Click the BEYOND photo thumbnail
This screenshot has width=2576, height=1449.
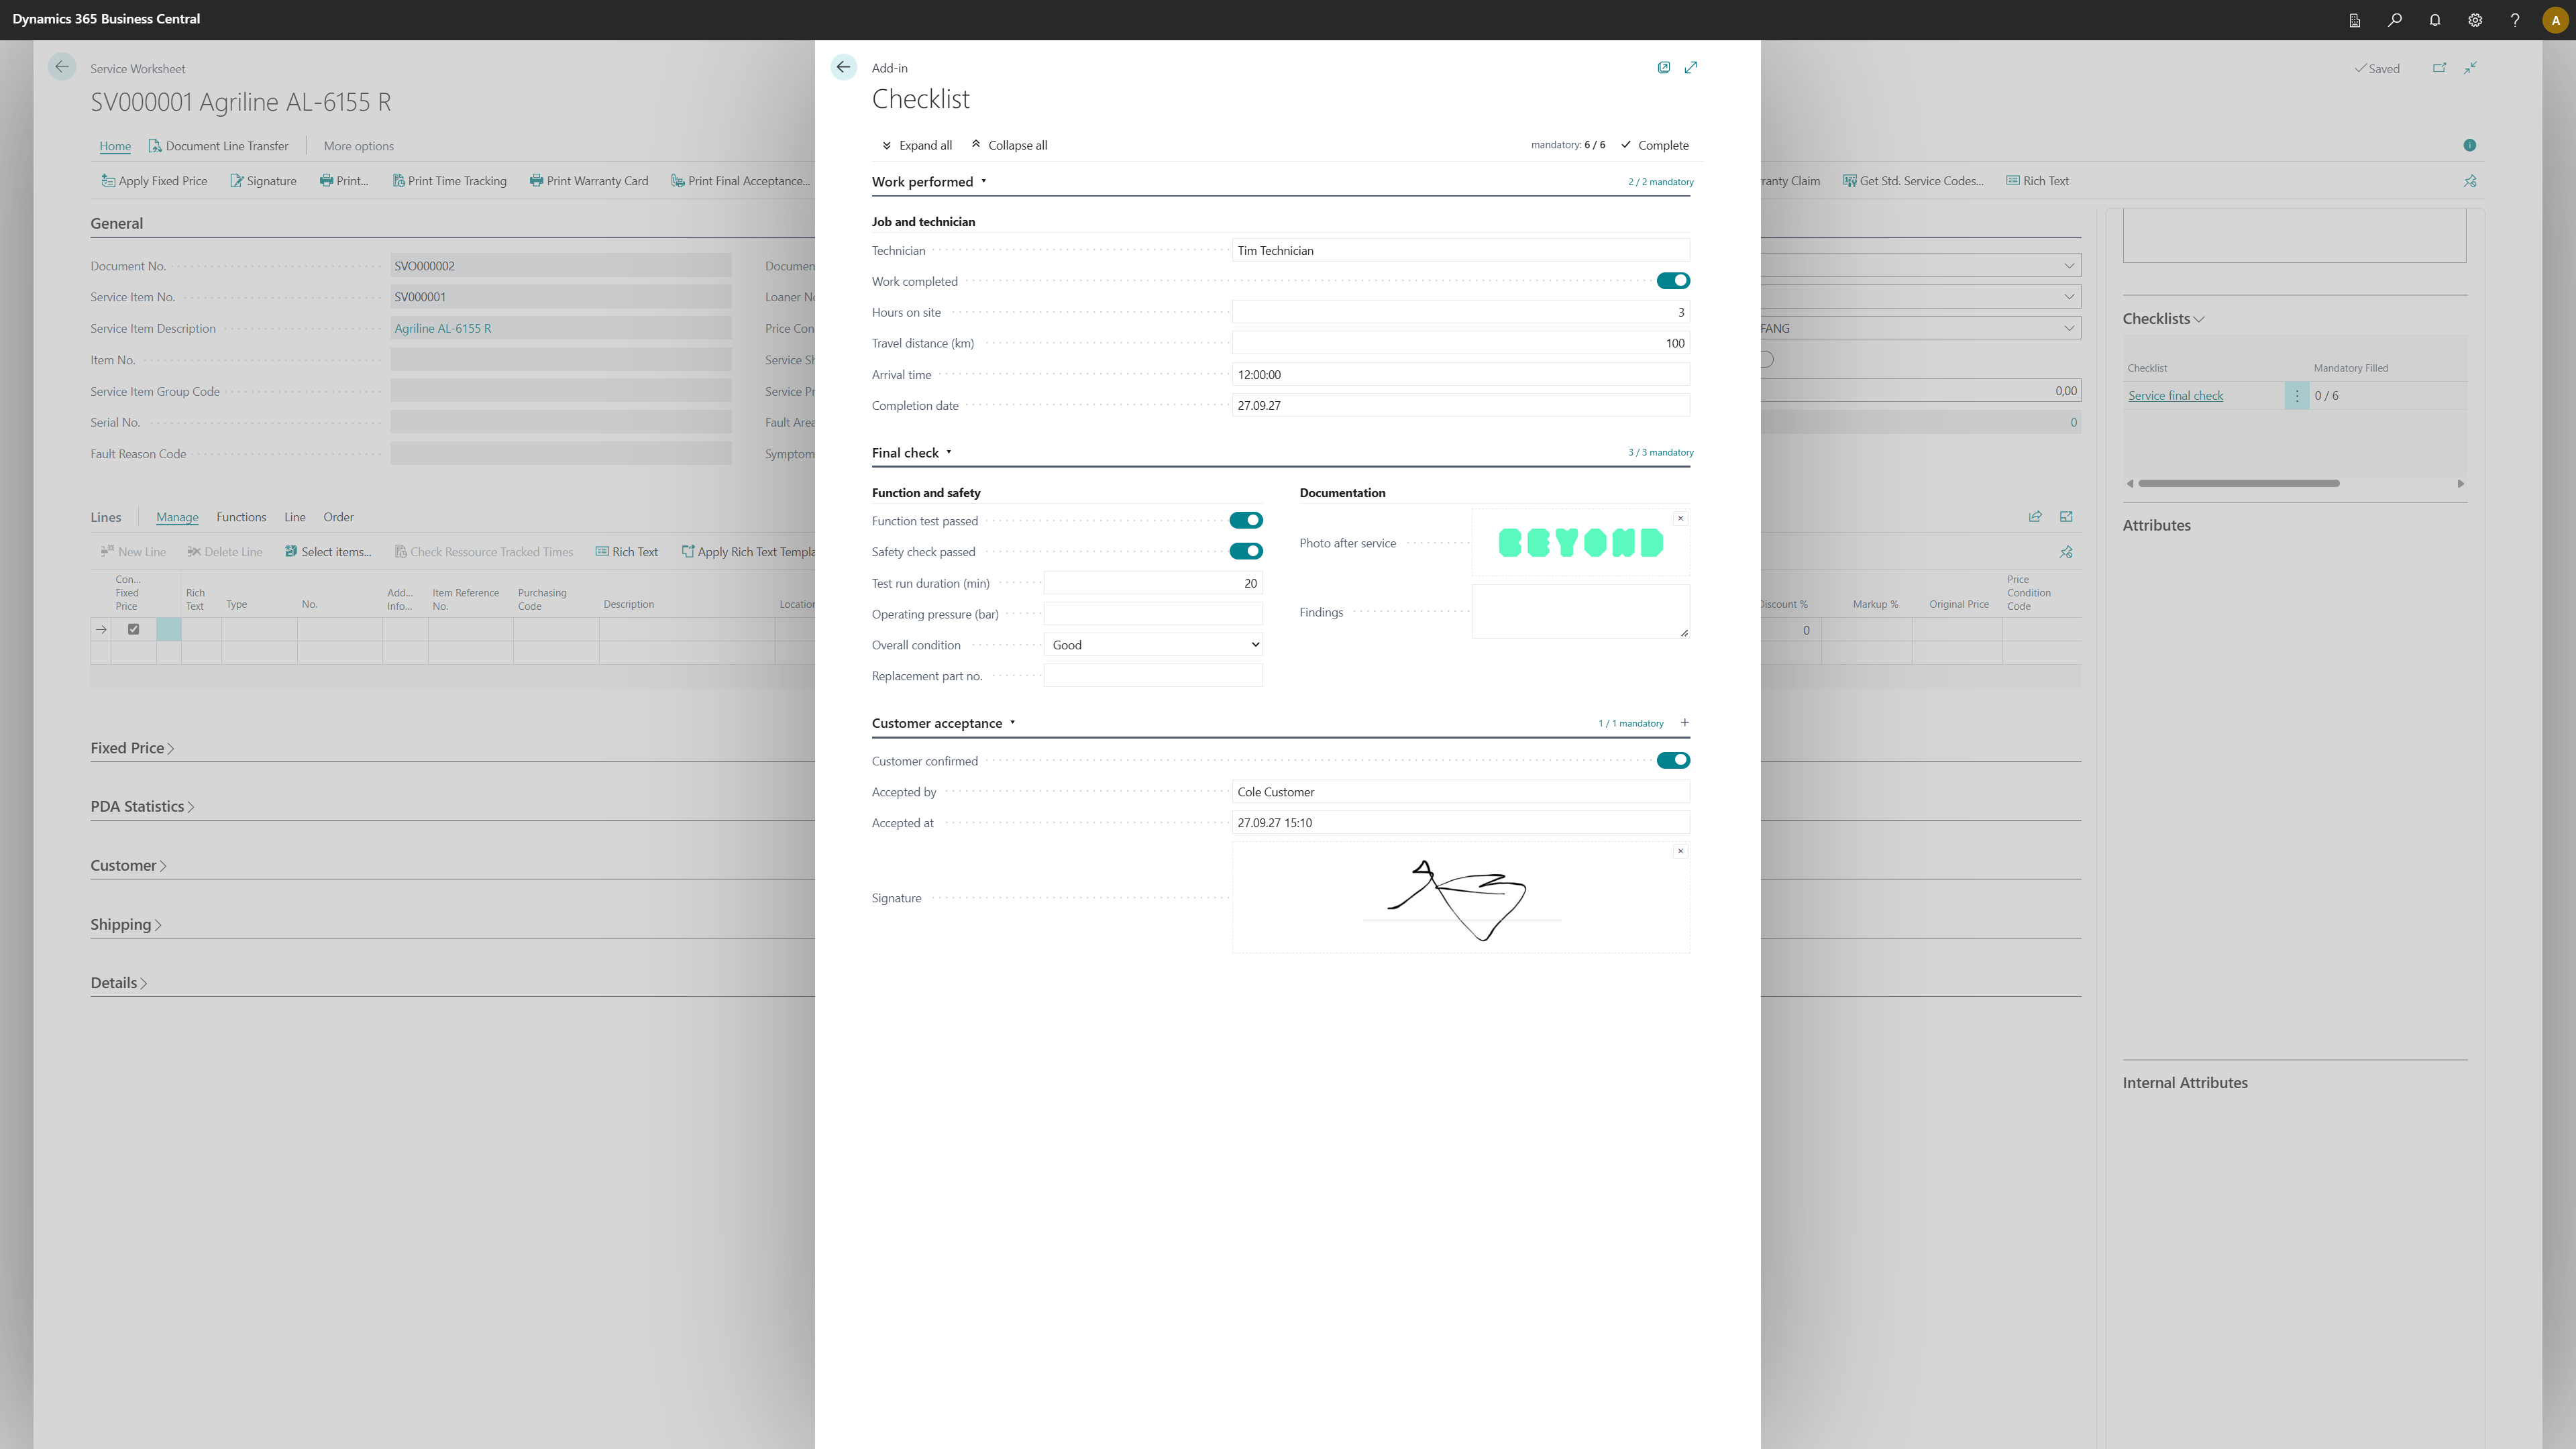coord(1580,543)
